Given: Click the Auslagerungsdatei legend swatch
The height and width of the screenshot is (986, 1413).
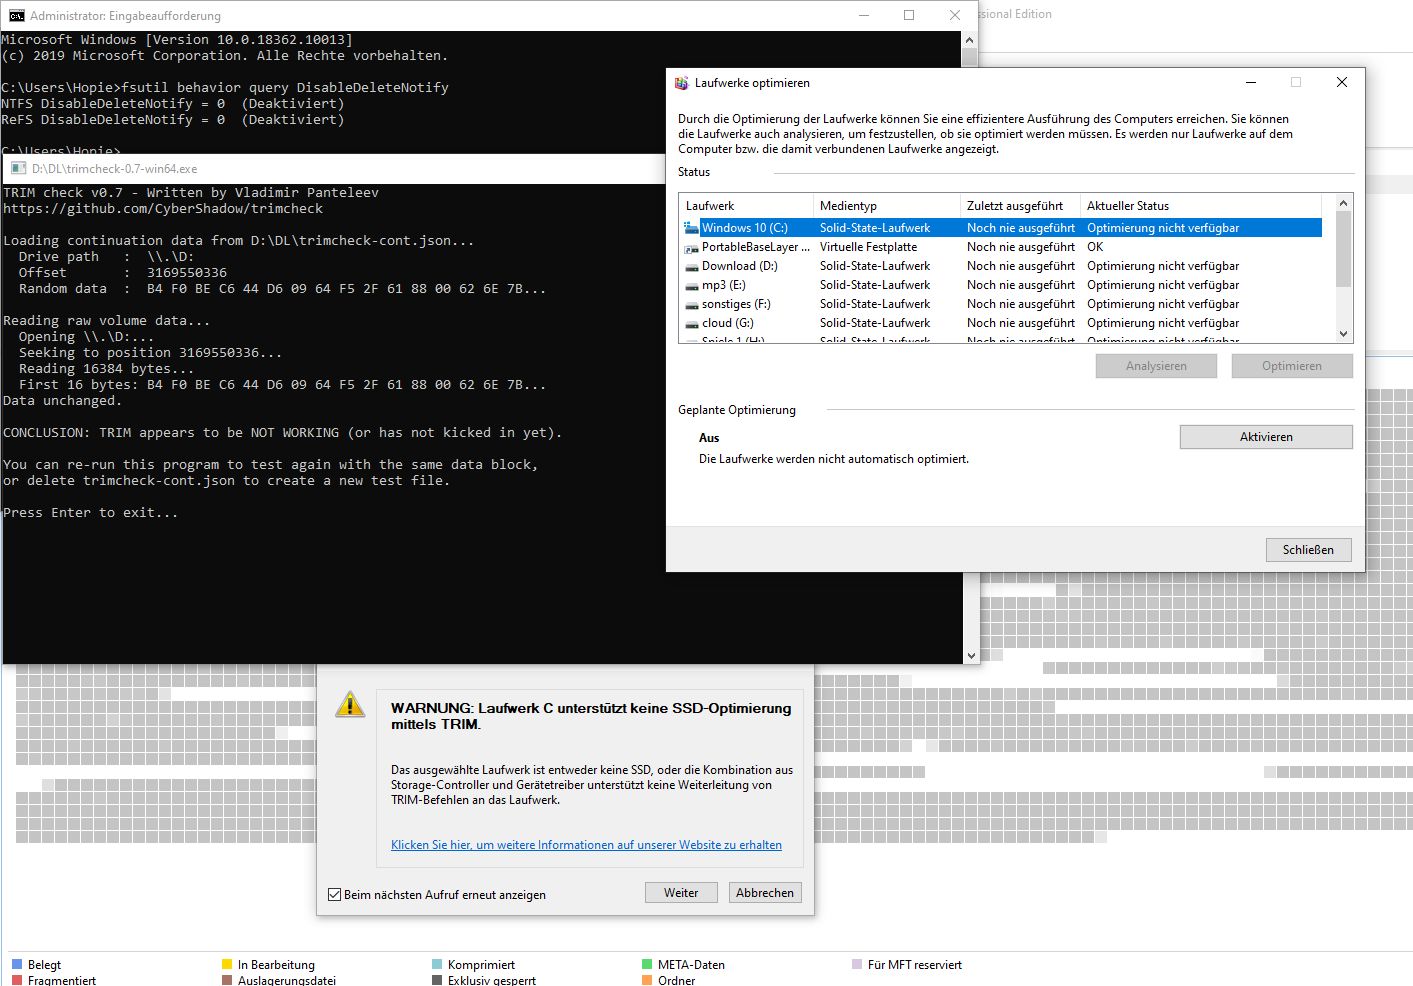Looking at the screenshot, I should pos(227,981).
